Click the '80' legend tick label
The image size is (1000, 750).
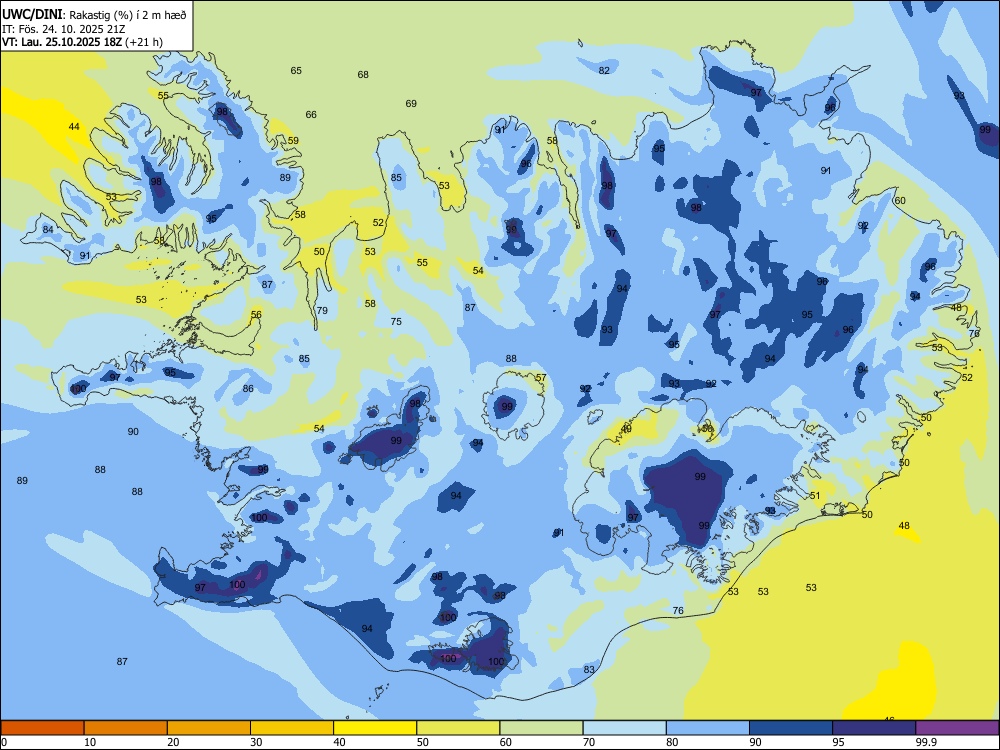point(672,742)
